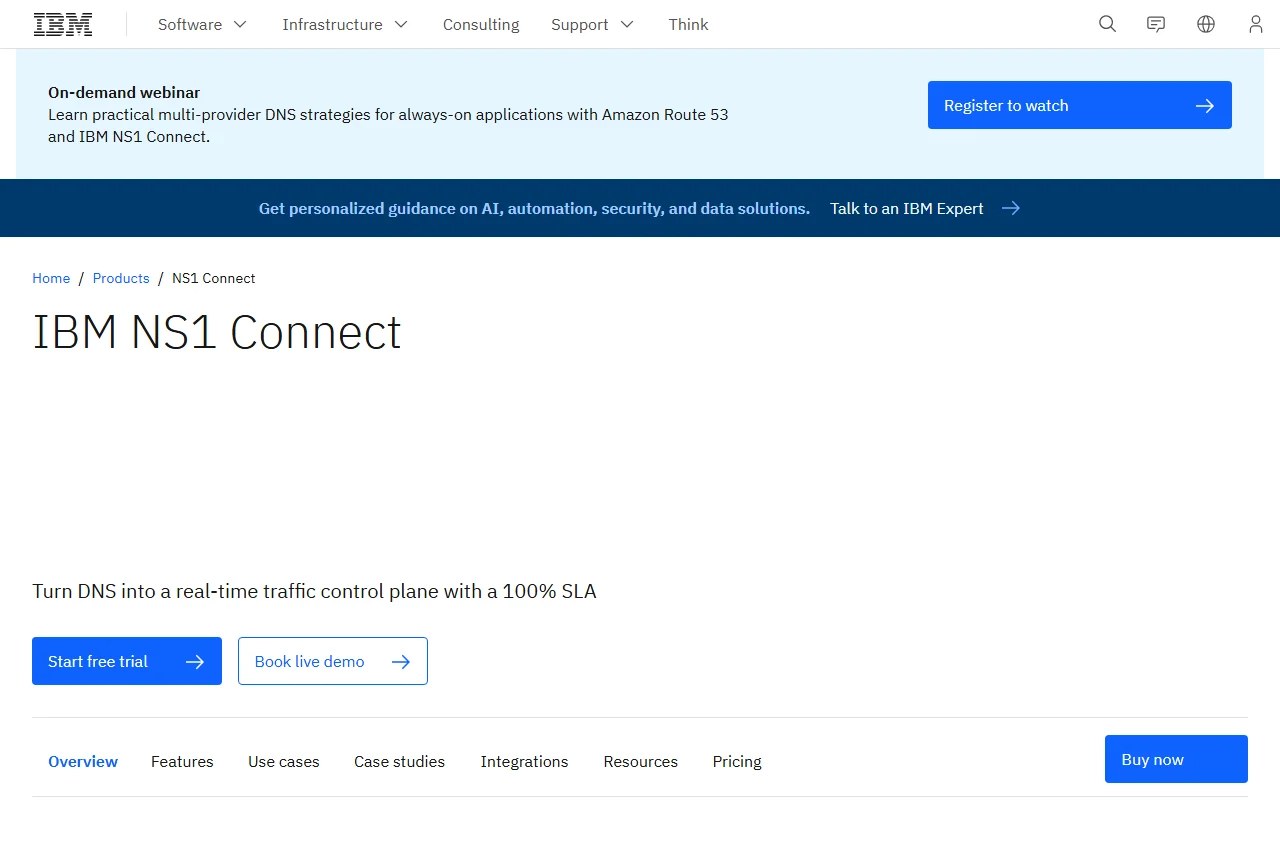The height and width of the screenshot is (850, 1280).
Task: Click the On-demand webinar heading
Action: pos(124,92)
